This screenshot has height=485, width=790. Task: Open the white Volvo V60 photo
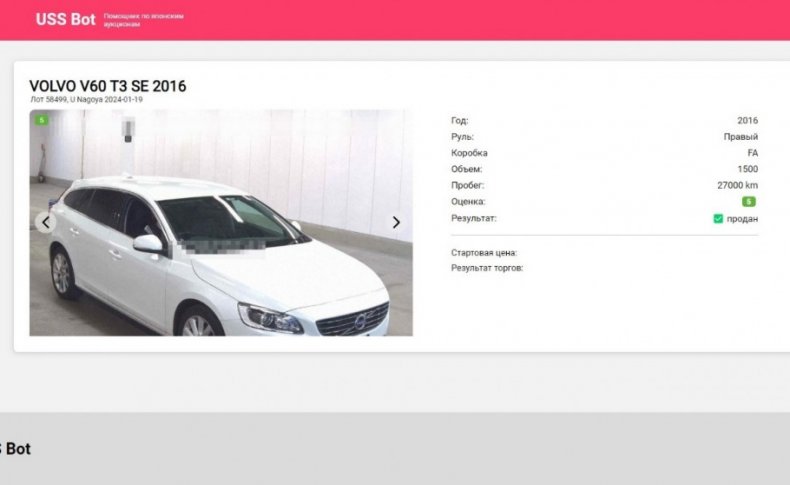click(x=221, y=223)
